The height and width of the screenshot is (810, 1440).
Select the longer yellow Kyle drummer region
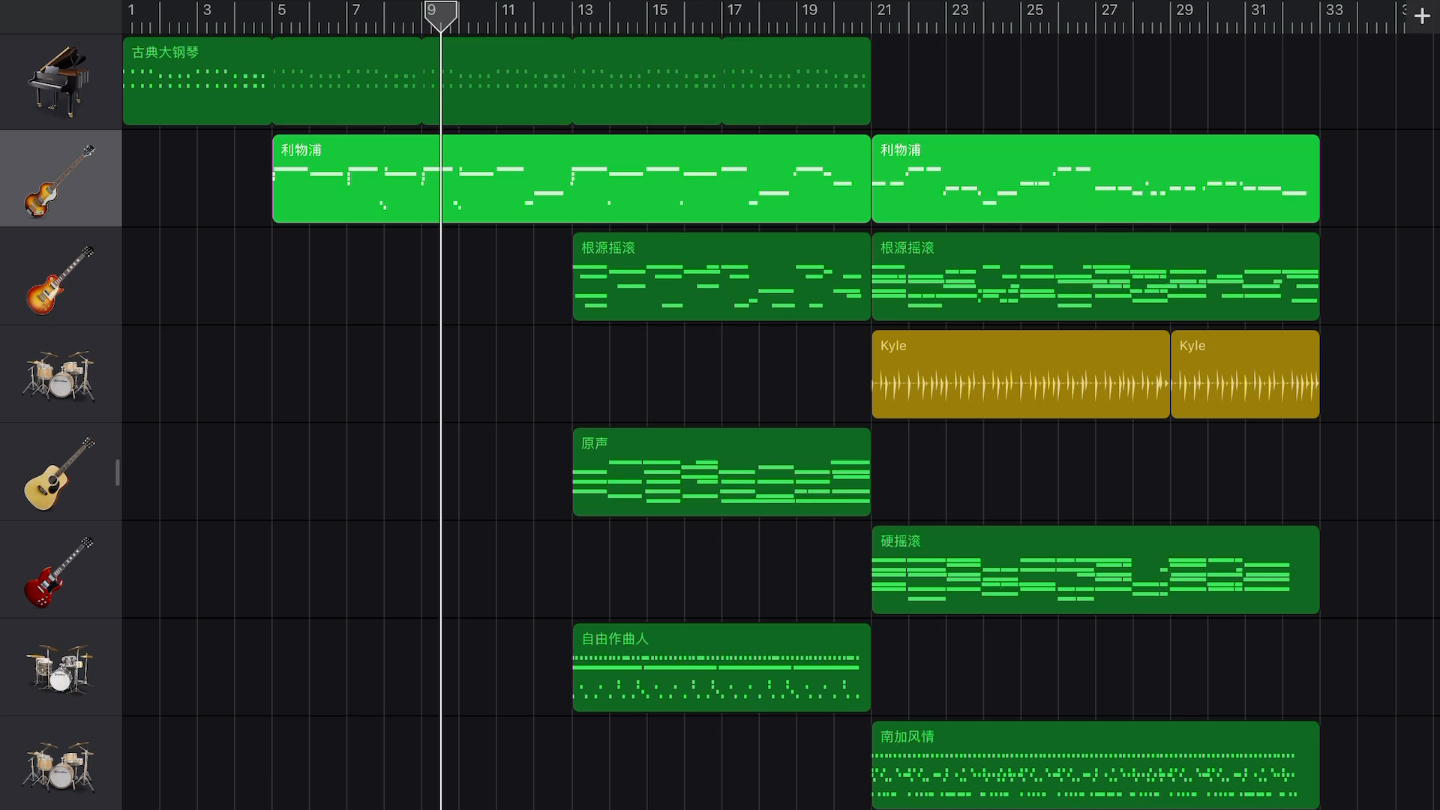point(1020,374)
